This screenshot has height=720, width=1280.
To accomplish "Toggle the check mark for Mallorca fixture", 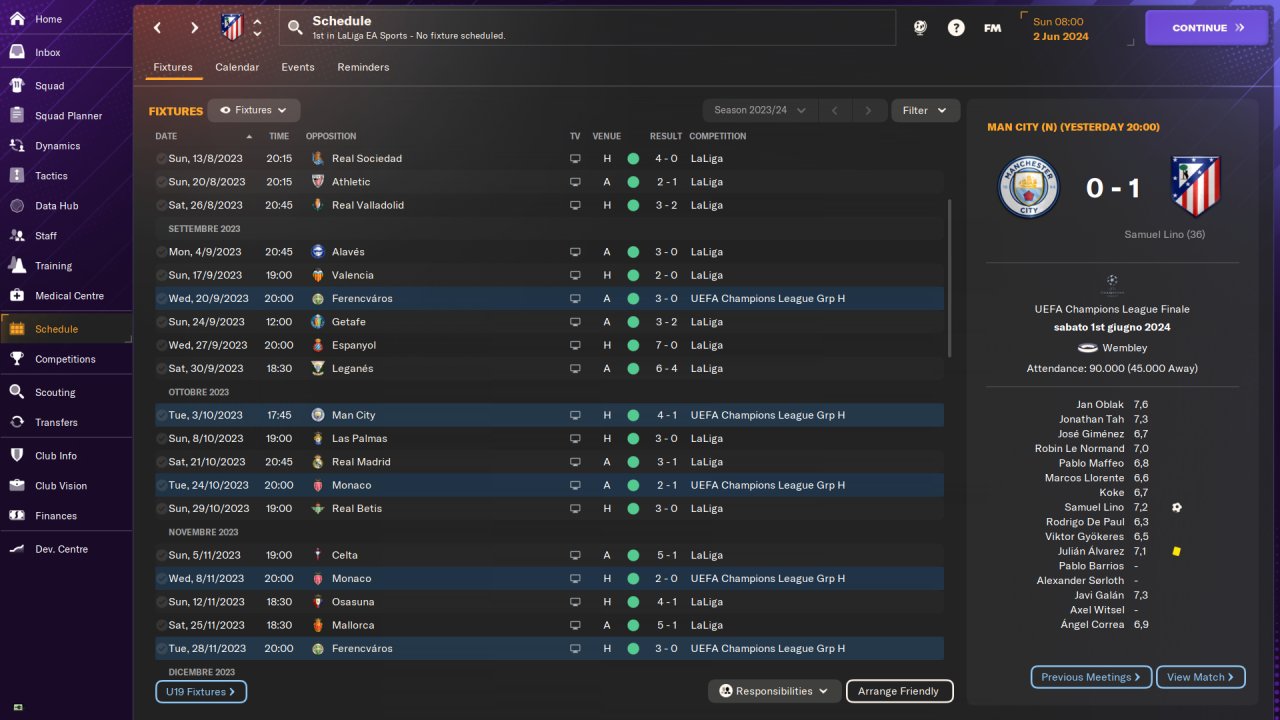I will (x=161, y=625).
